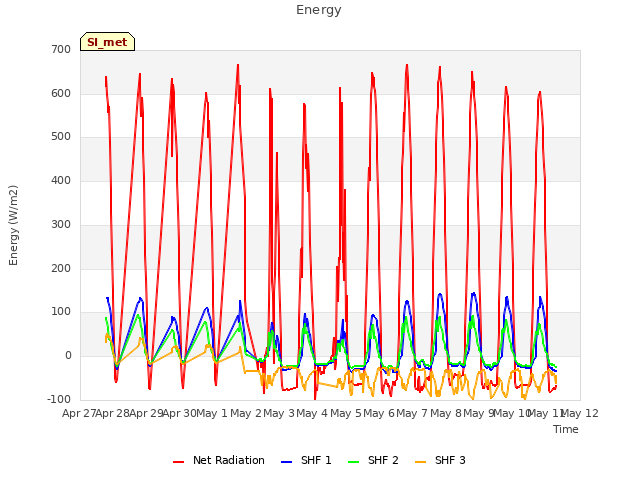Click the 700 y-axis tick label
This screenshot has width=640, height=480.
[61, 50]
